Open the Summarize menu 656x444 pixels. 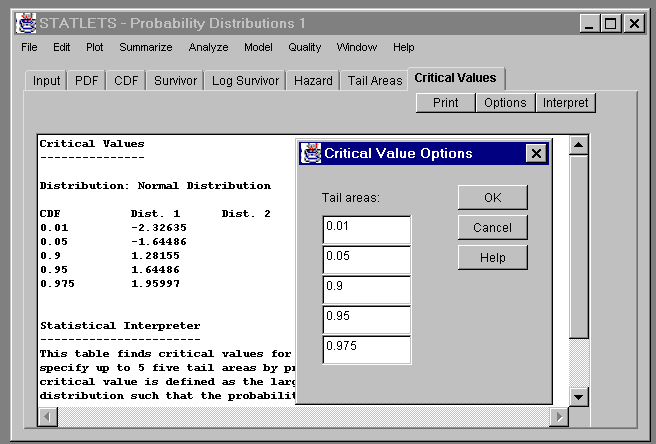(x=146, y=47)
